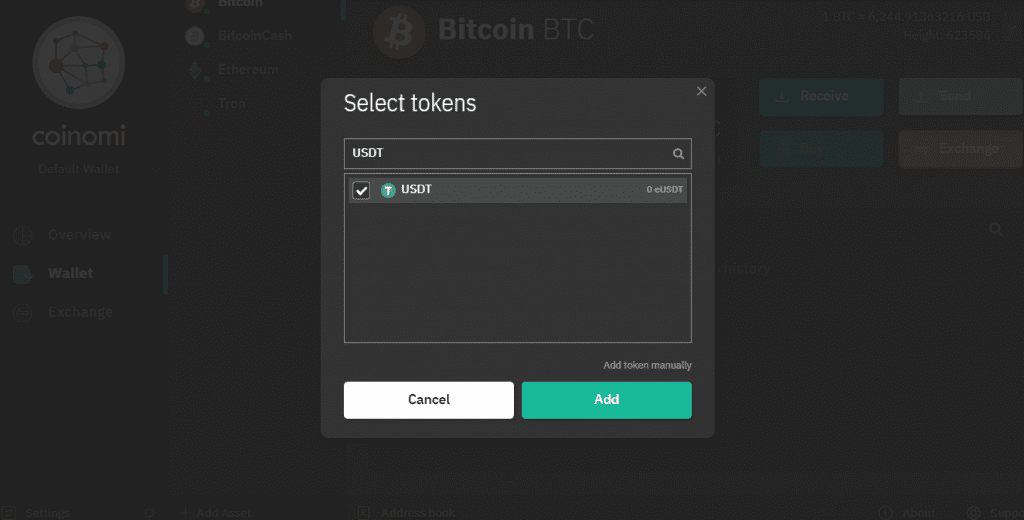Close the Select tokens dialog
The image size is (1024, 520).
pyautogui.click(x=701, y=91)
